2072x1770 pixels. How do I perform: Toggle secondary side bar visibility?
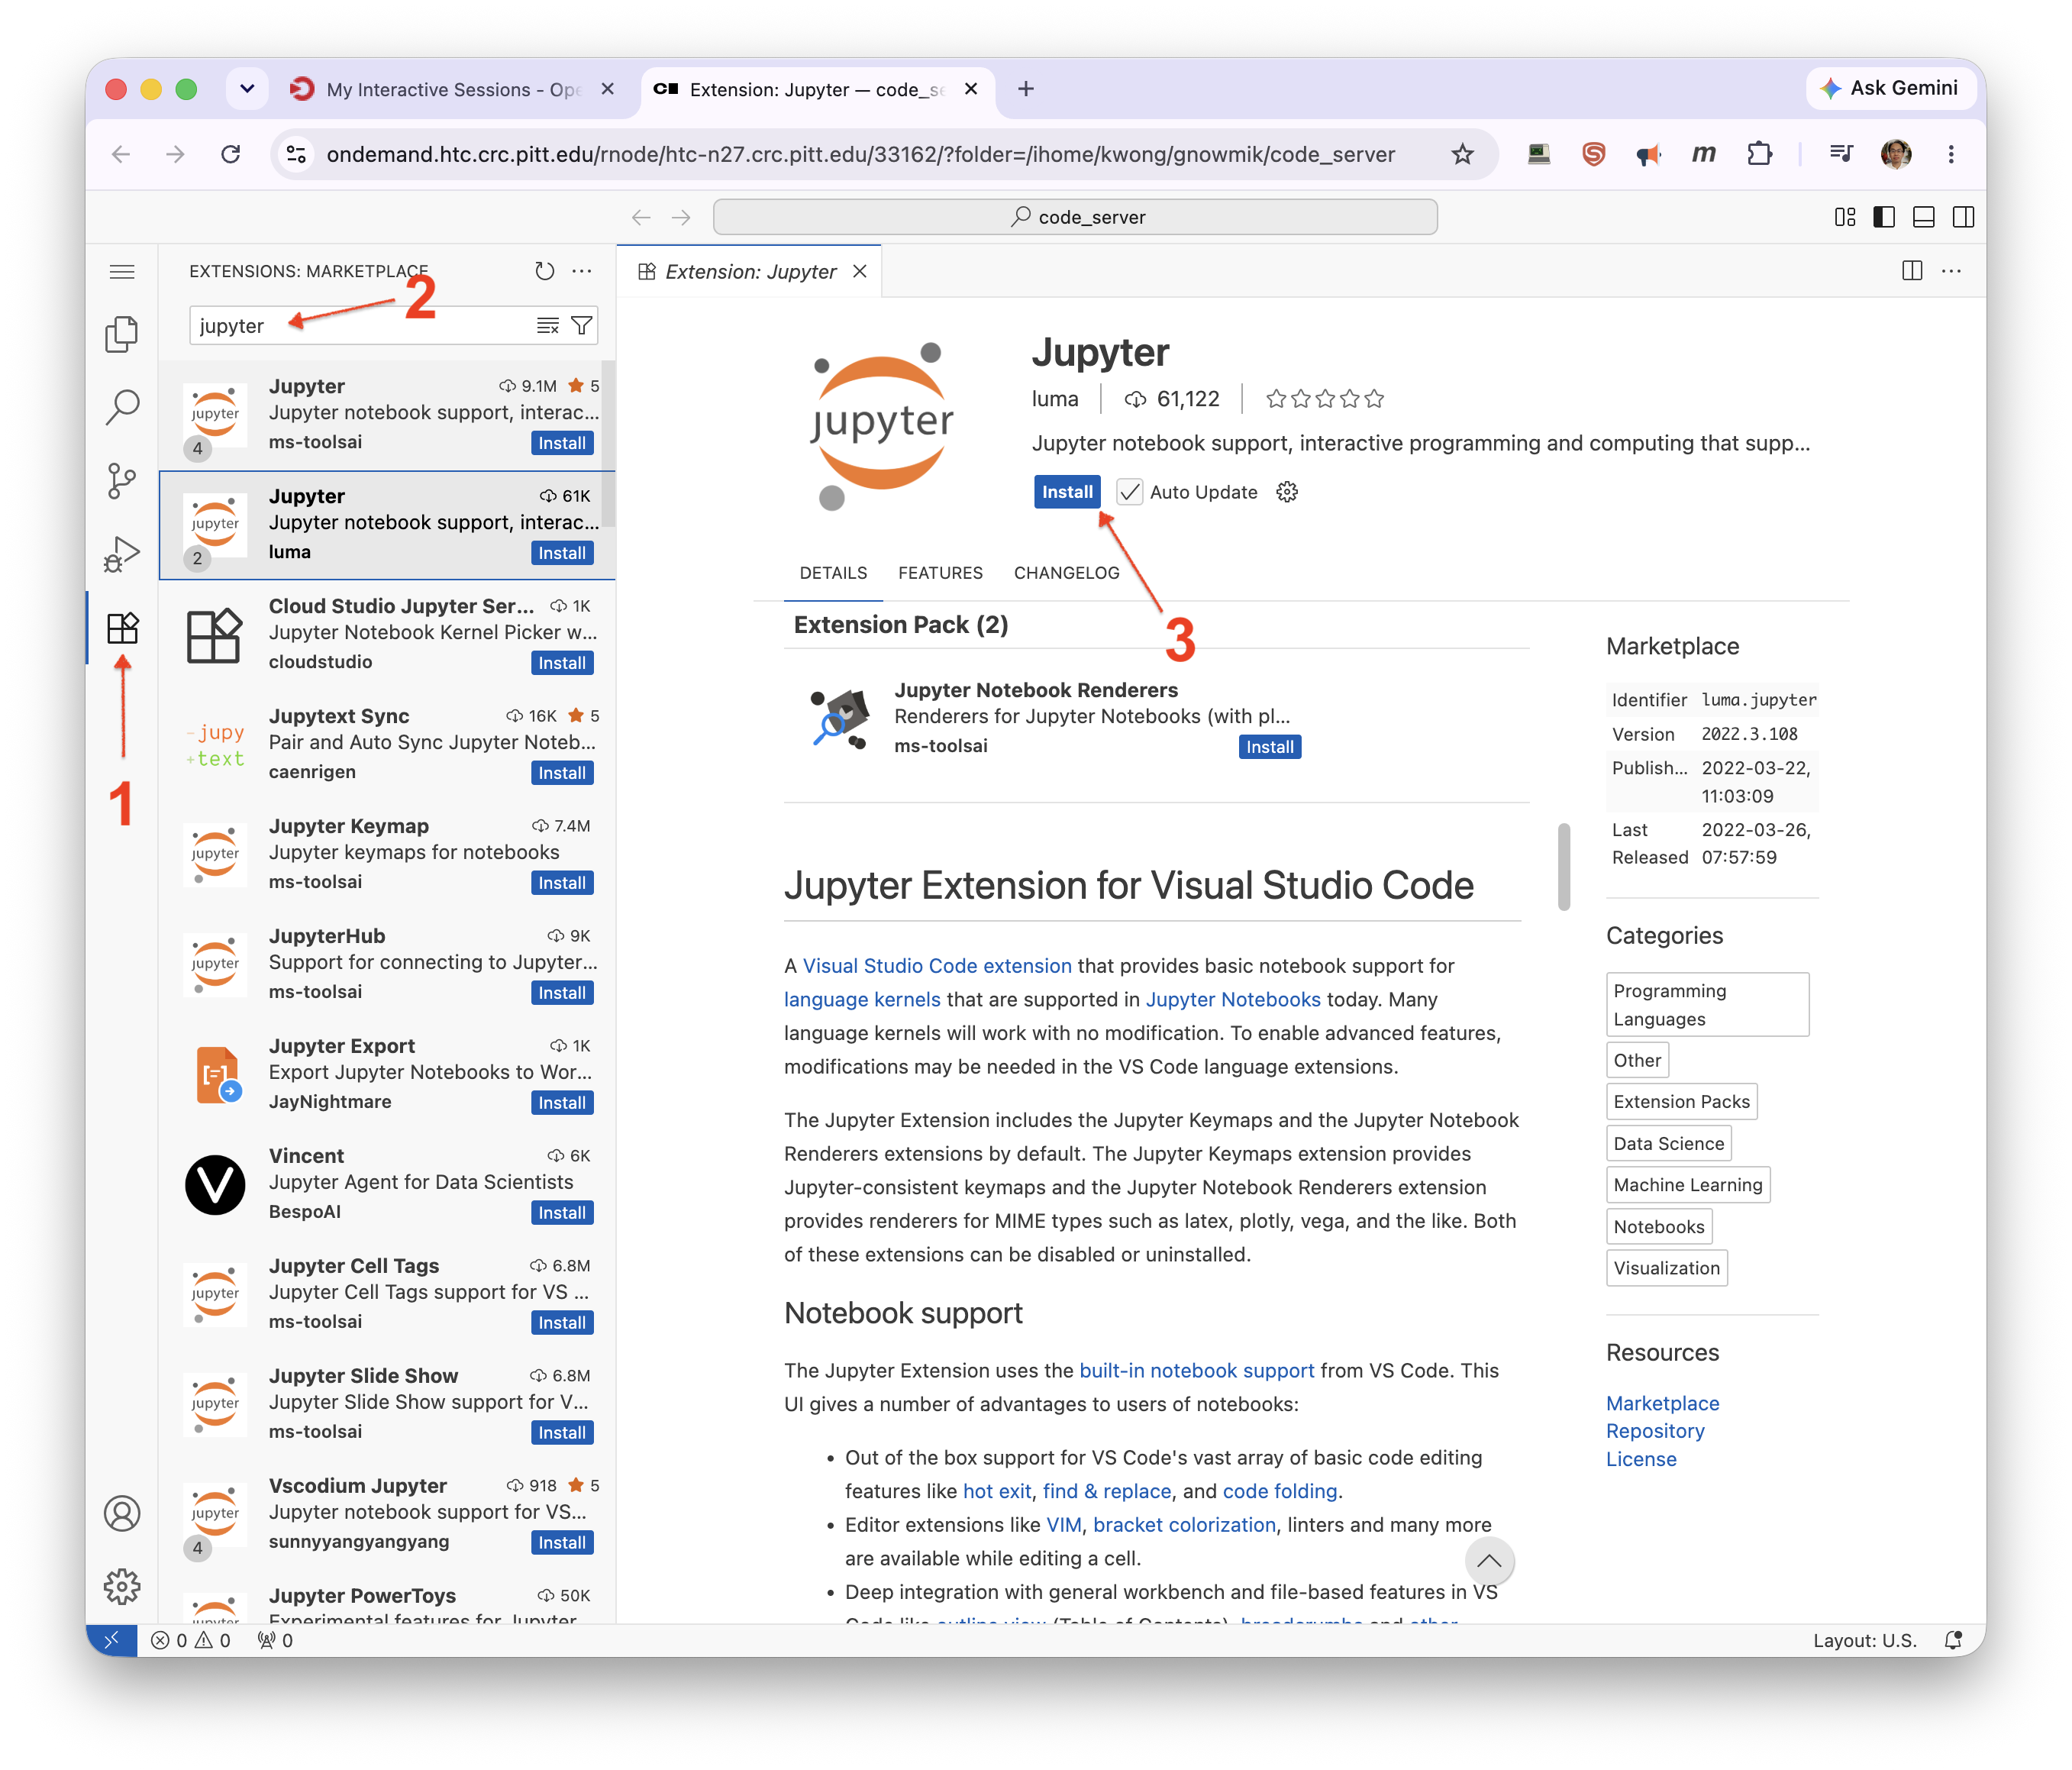coord(1963,217)
